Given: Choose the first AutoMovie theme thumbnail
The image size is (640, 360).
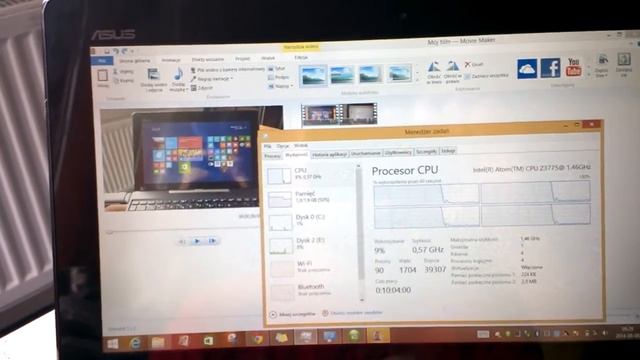Looking at the screenshot, I should click(x=313, y=76).
